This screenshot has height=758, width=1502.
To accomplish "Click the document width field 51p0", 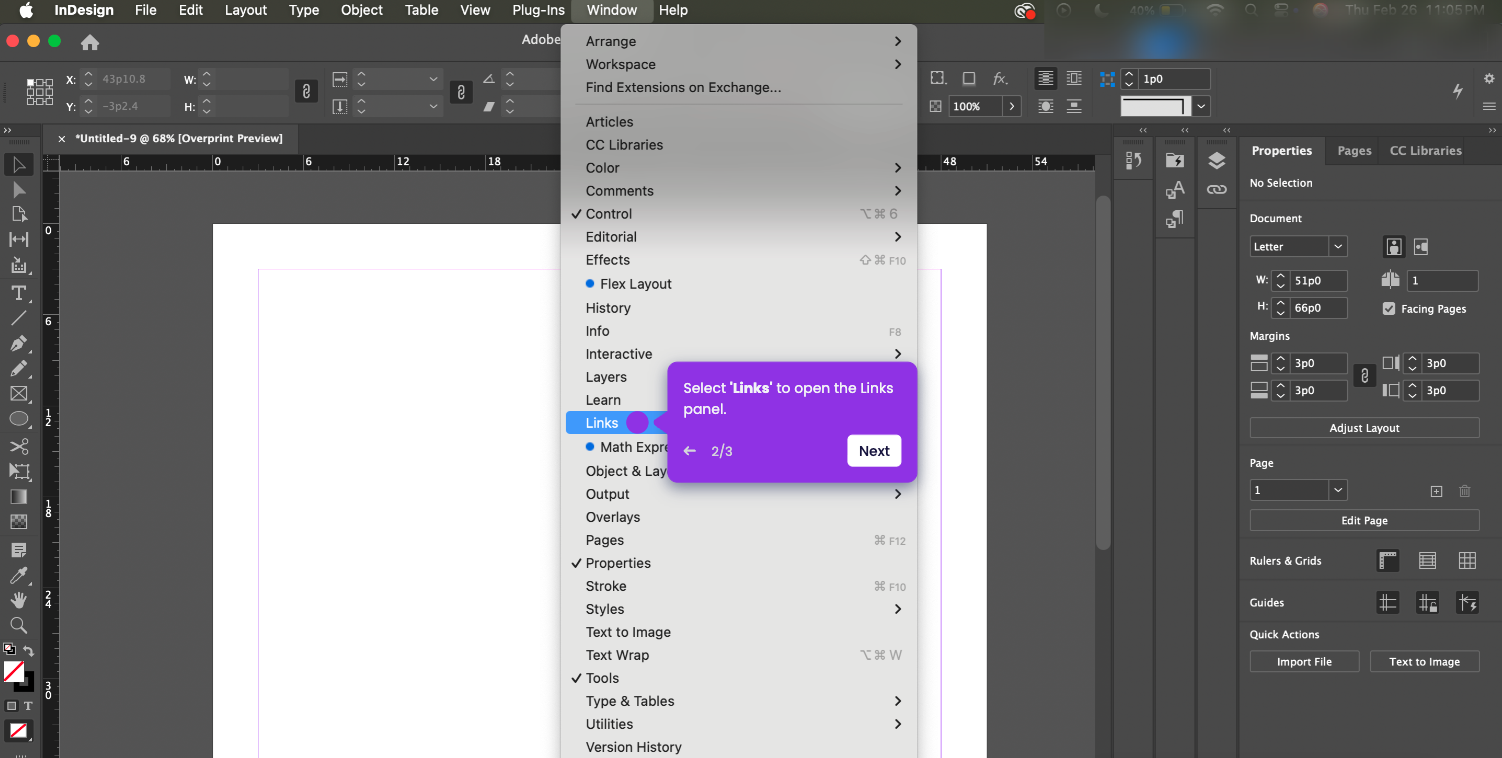I will [1318, 281].
